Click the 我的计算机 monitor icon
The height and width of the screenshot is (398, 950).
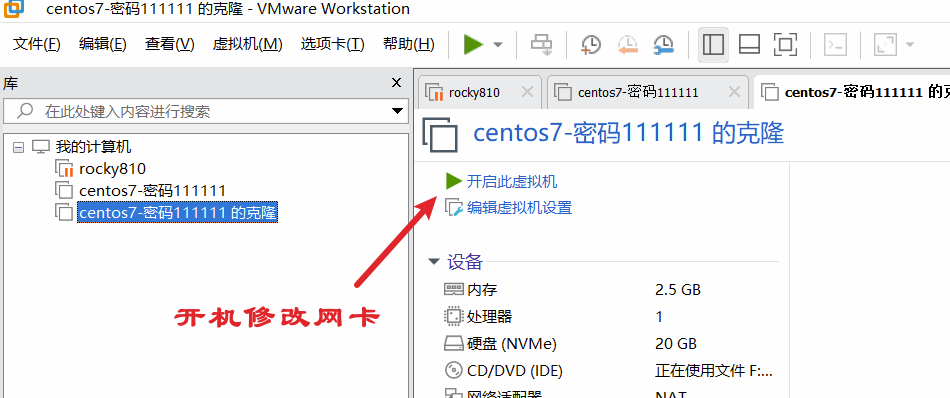tap(41, 147)
